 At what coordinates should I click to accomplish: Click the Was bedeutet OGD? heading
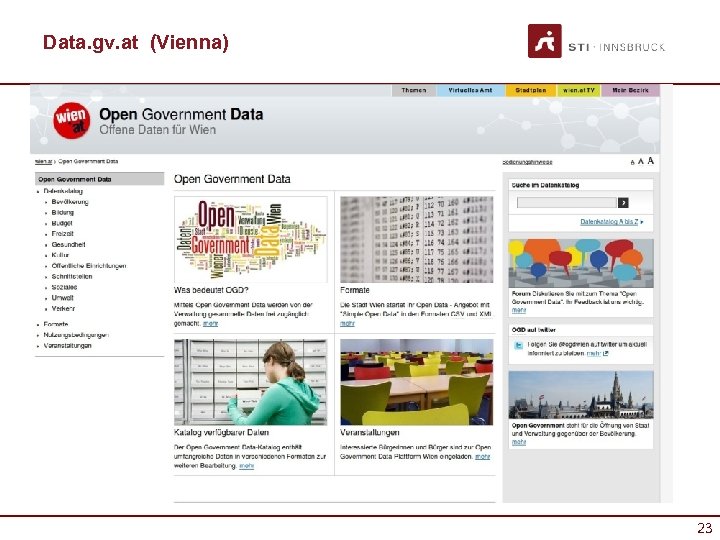[x=211, y=290]
